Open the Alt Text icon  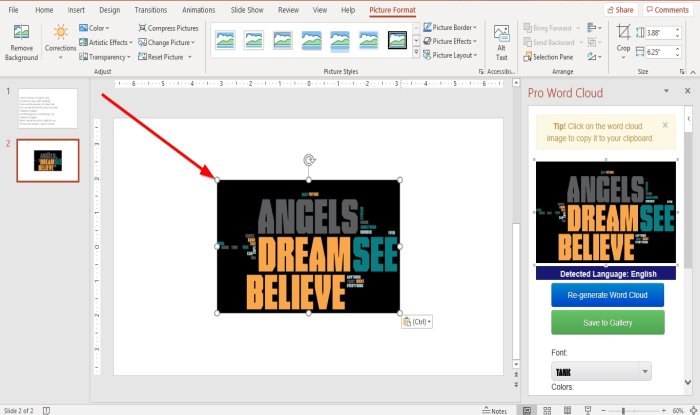[501, 33]
